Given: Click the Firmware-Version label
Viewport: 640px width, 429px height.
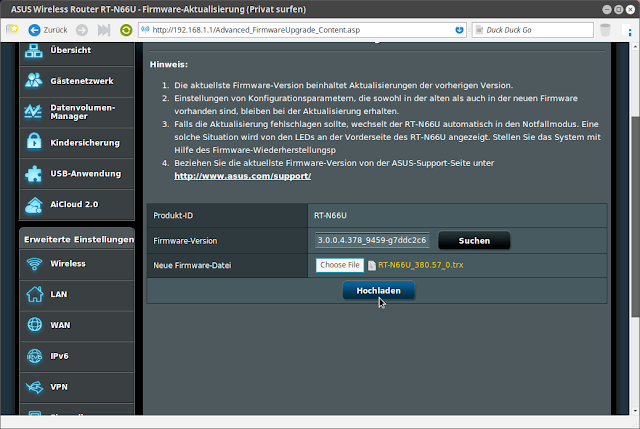Looking at the screenshot, I should pos(185,241).
